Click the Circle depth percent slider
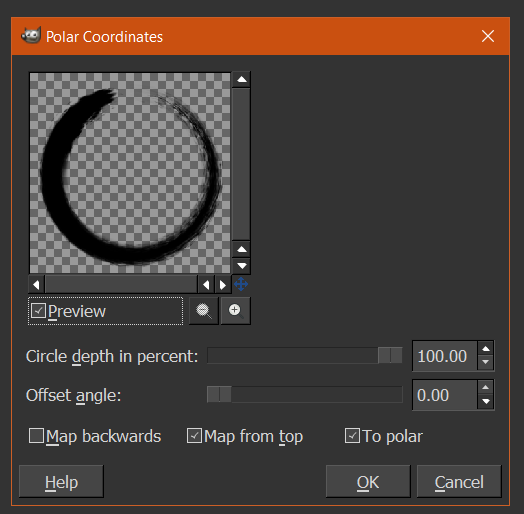Image resolution: width=524 pixels, height=514 pixels. tap(304, 355)
